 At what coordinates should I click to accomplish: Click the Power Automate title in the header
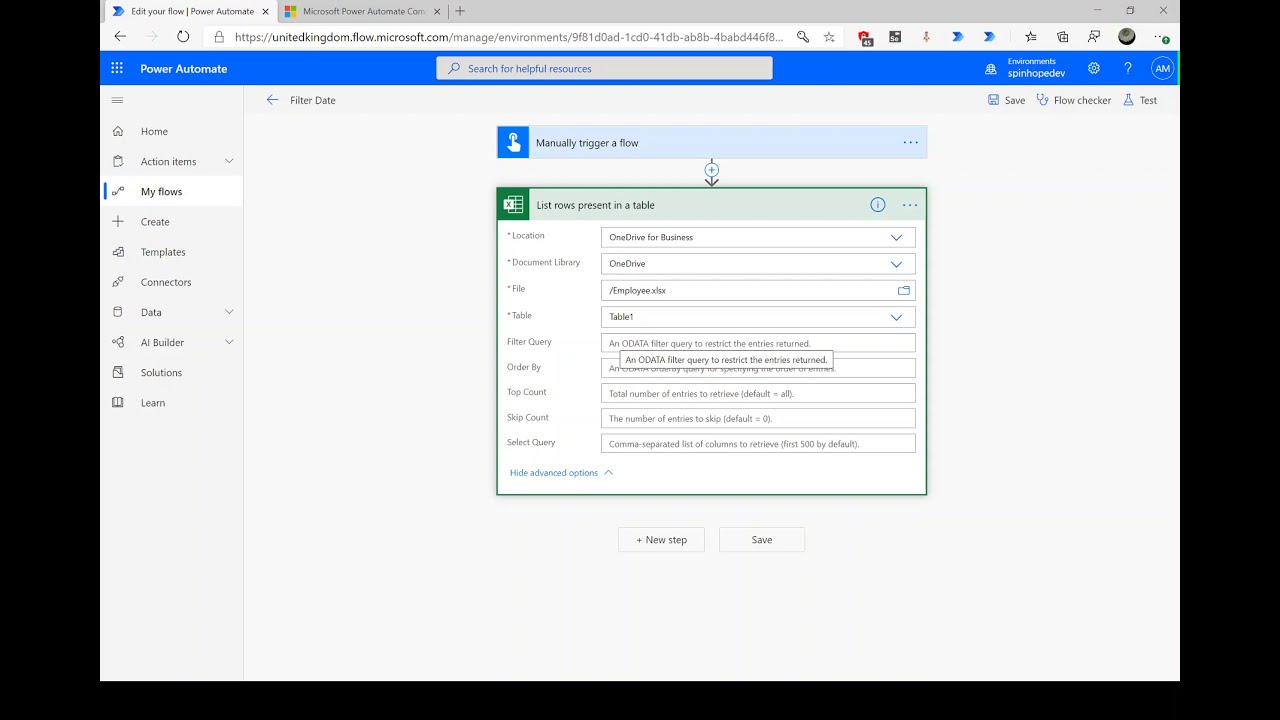point(184,68)
